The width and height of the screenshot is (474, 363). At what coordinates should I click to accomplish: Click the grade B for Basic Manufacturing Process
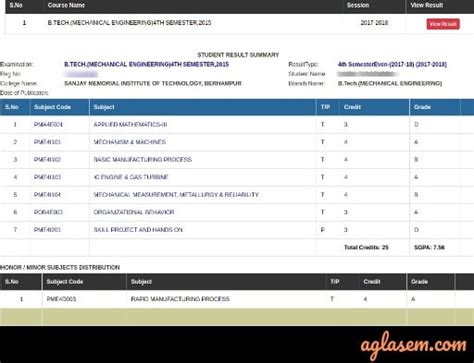pyautogui.click(x=416, y=160)
